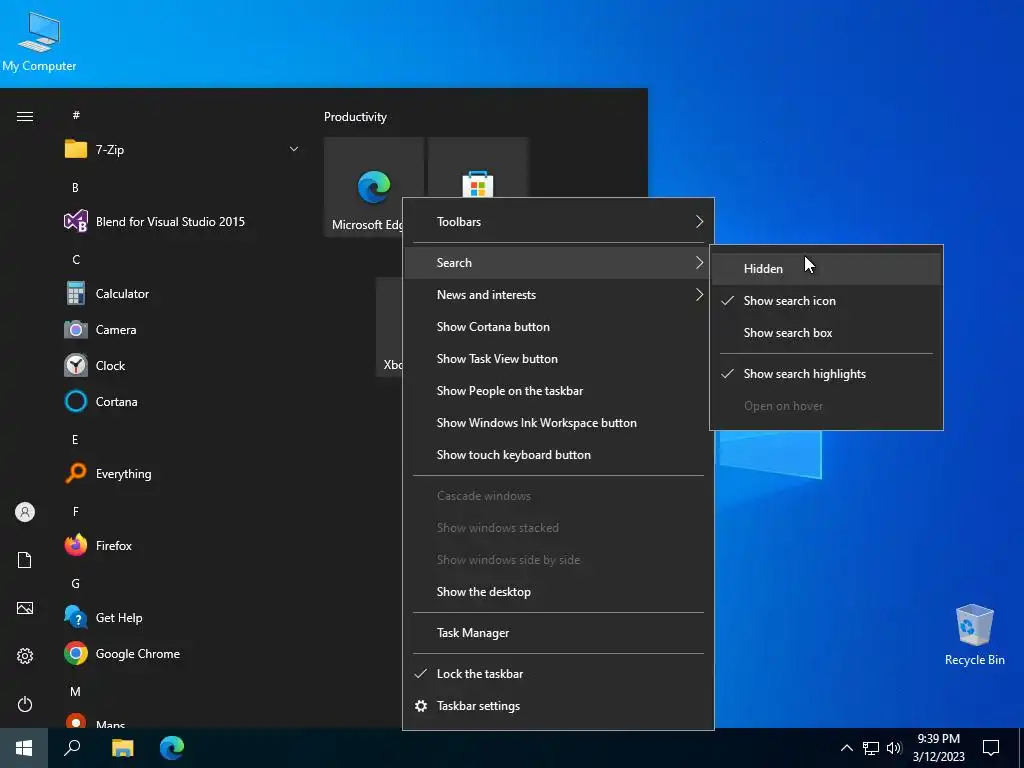Toggle Show Task View button
This screenshot has height=768, width=1024.
pyautogui.click(x=558, y=359)
